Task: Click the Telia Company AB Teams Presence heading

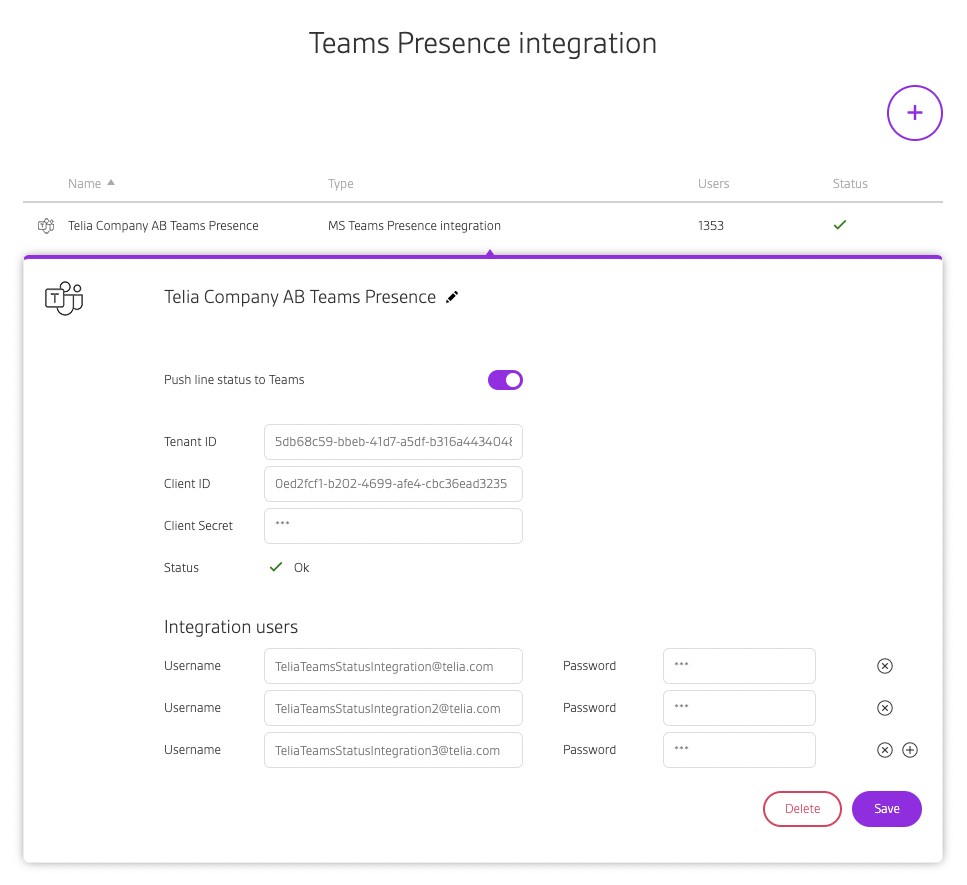Action: click(x=300, y=297)
